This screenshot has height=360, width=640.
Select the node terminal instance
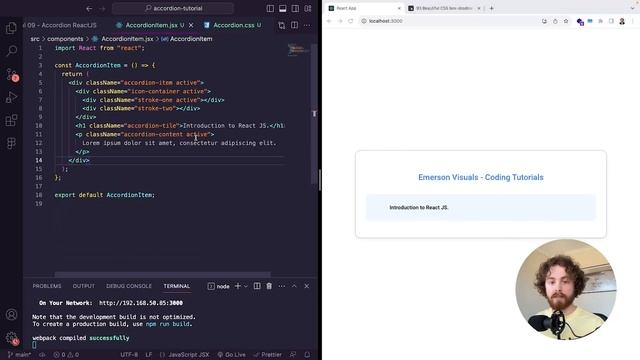tap(218, 287)
